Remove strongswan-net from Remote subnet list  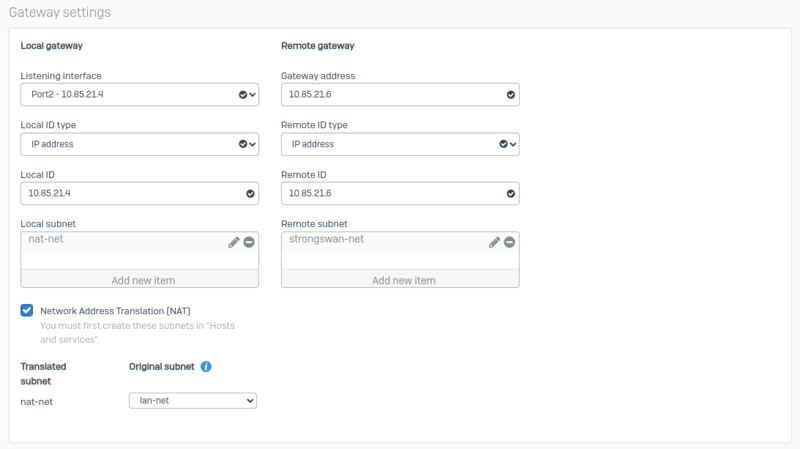point(509,242)
